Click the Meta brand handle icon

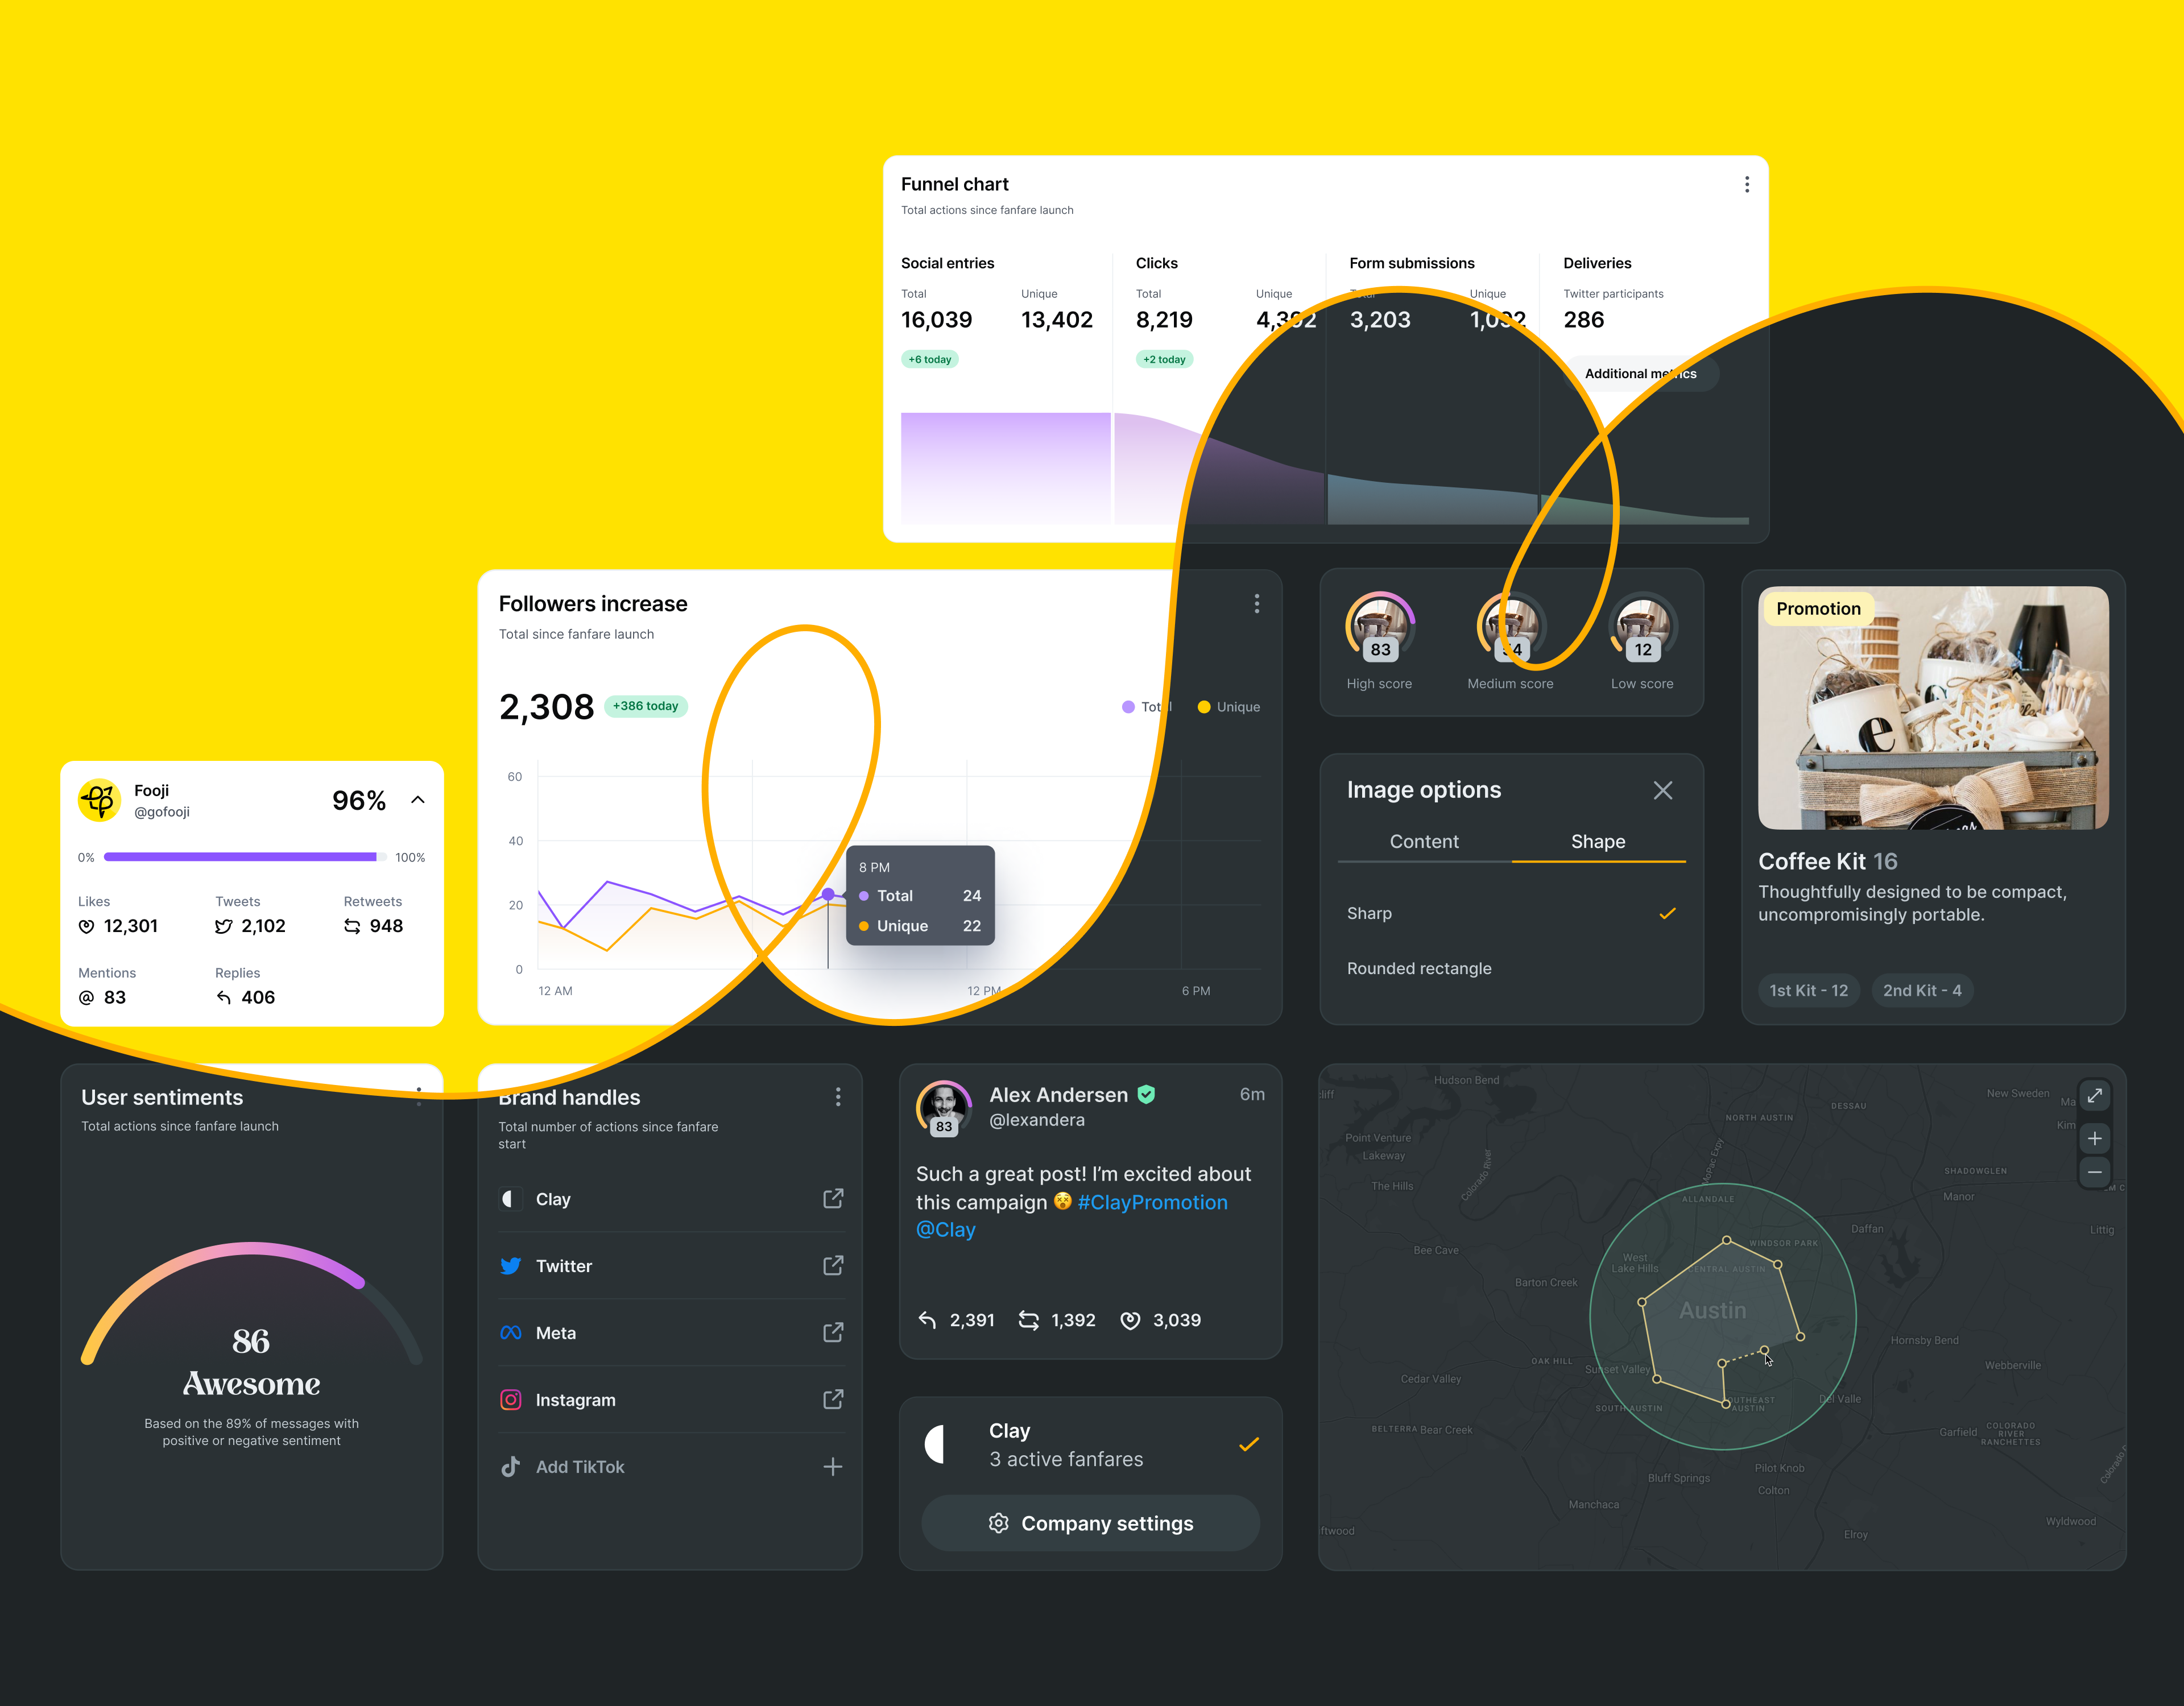pyautogui.click(x=516, y=1332)
